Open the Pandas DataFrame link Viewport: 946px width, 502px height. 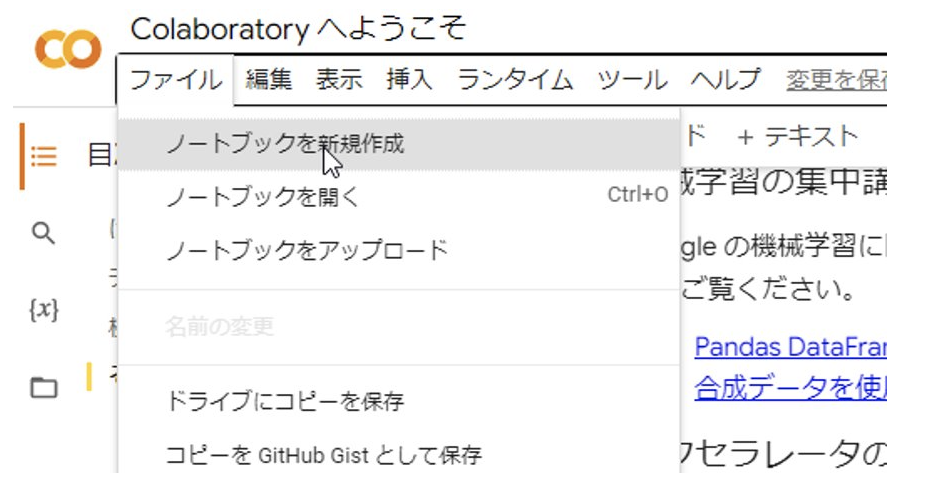pyautogui.click(x=790, y=346)
